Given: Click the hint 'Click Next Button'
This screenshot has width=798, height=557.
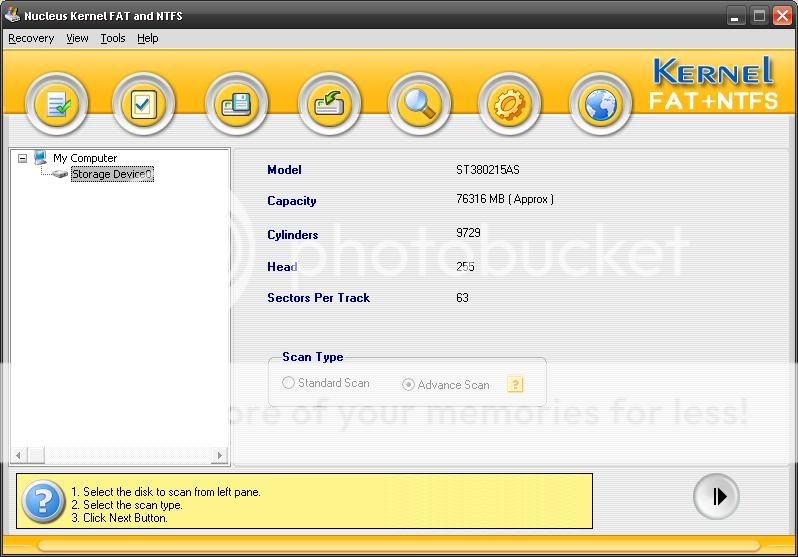Looking at the screenshot, I should point(119,518).
